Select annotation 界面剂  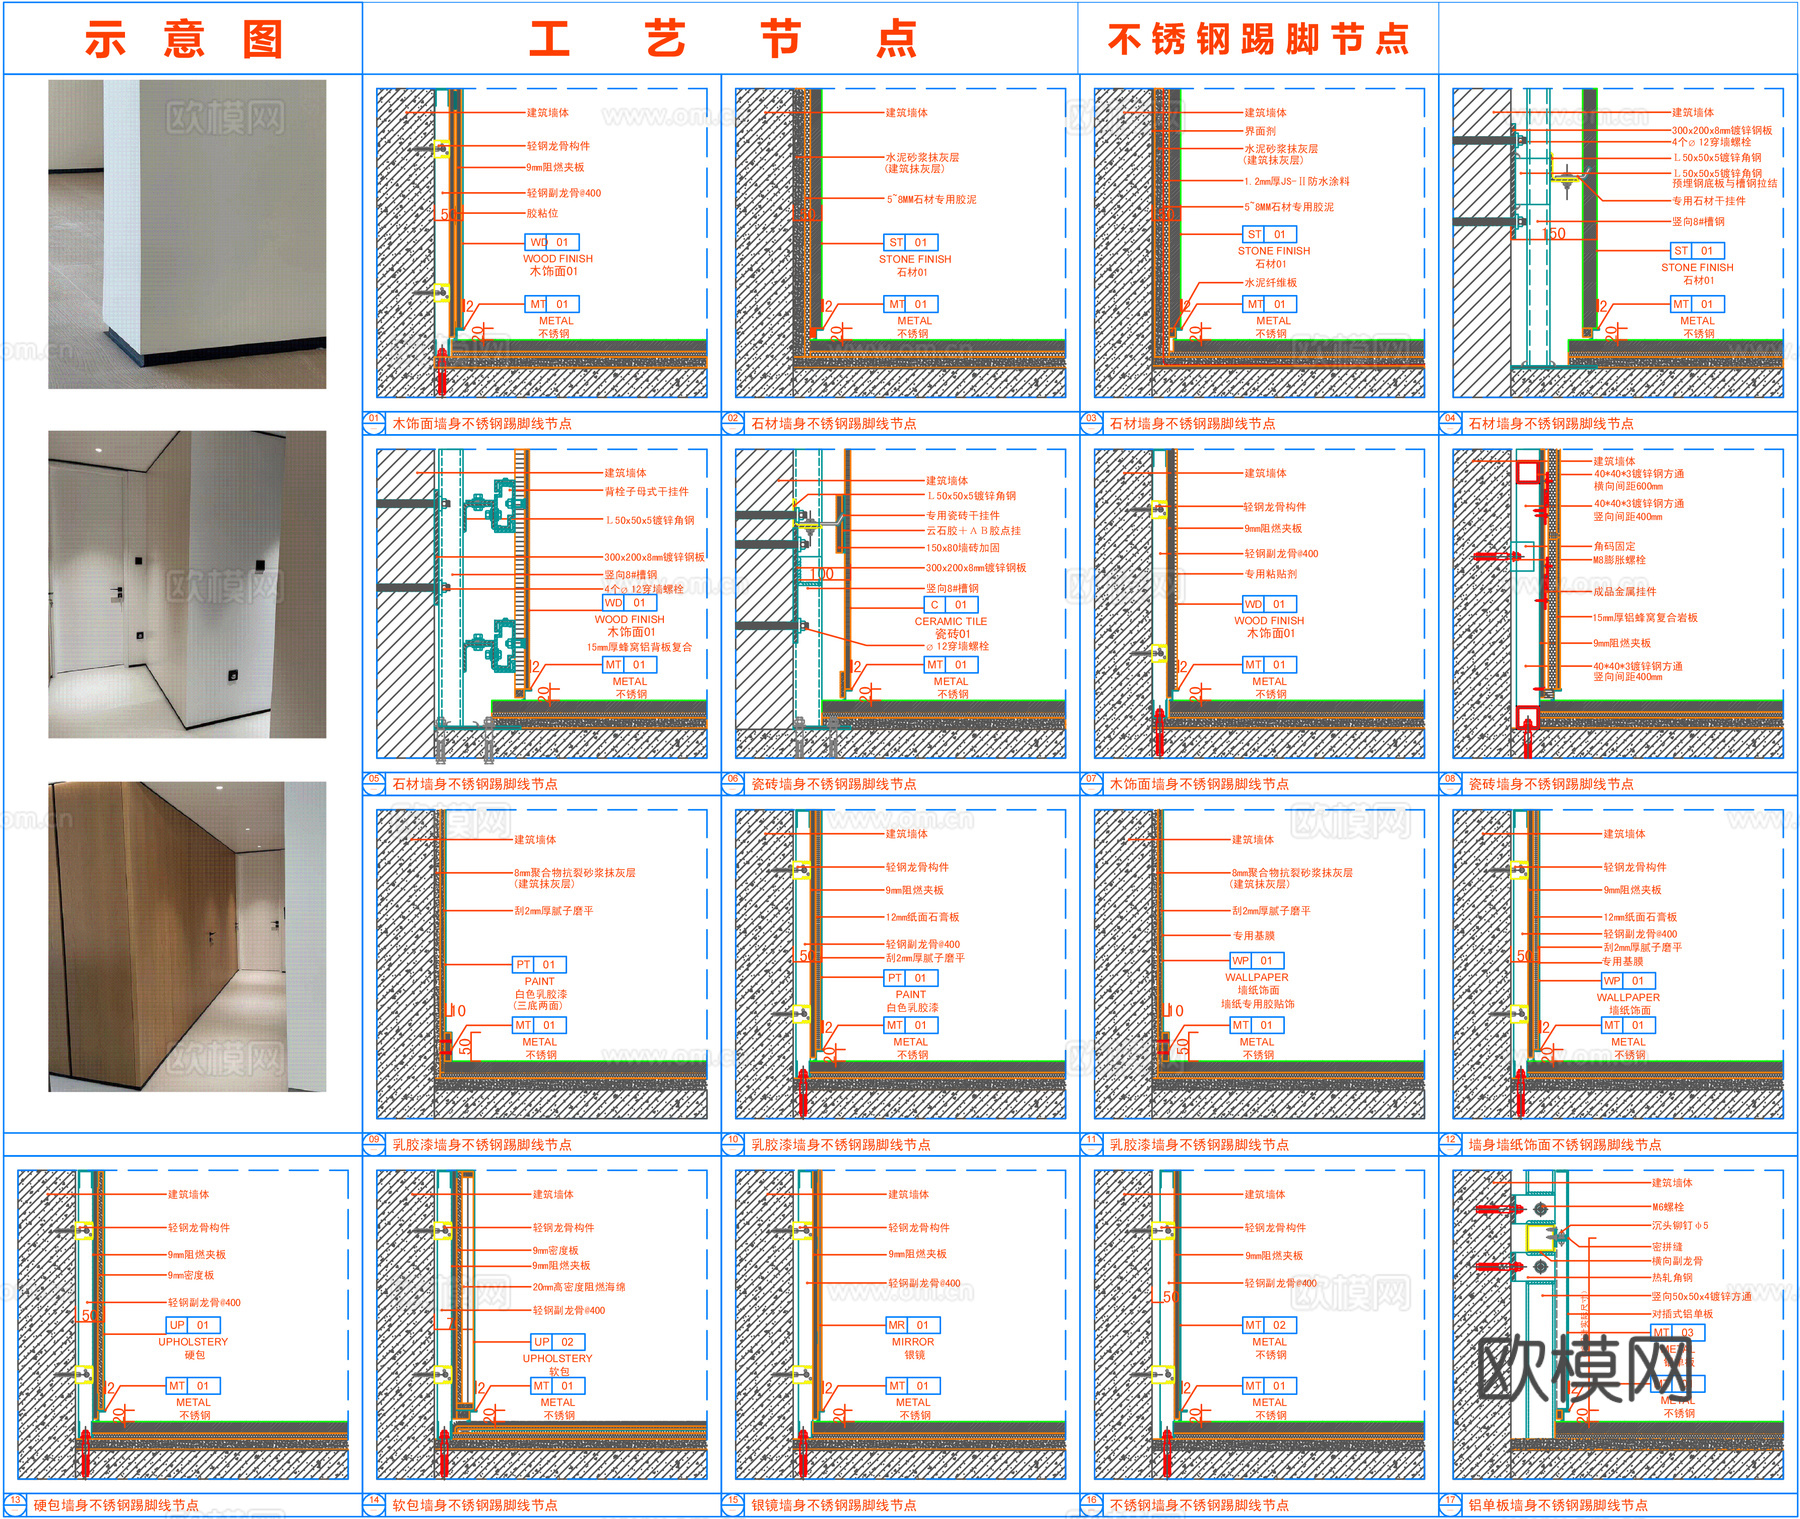point(1260,131)
